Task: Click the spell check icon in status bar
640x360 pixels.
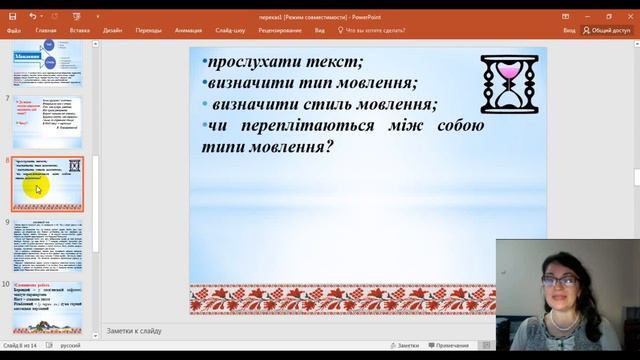Action: pyautogui.click(x=49, y=345)
